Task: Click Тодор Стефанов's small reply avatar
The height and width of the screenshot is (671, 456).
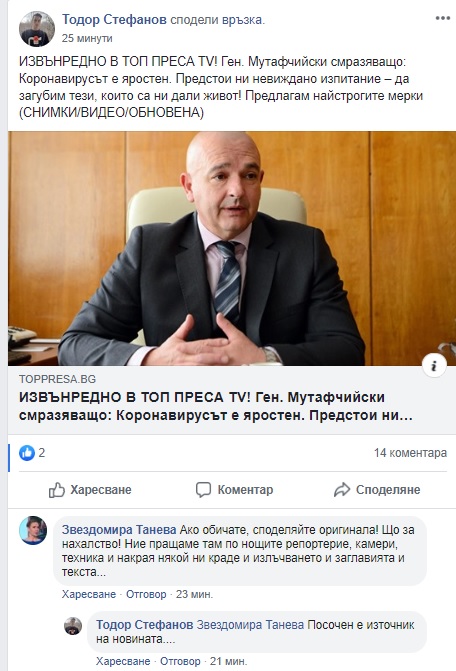Action: 73,626
